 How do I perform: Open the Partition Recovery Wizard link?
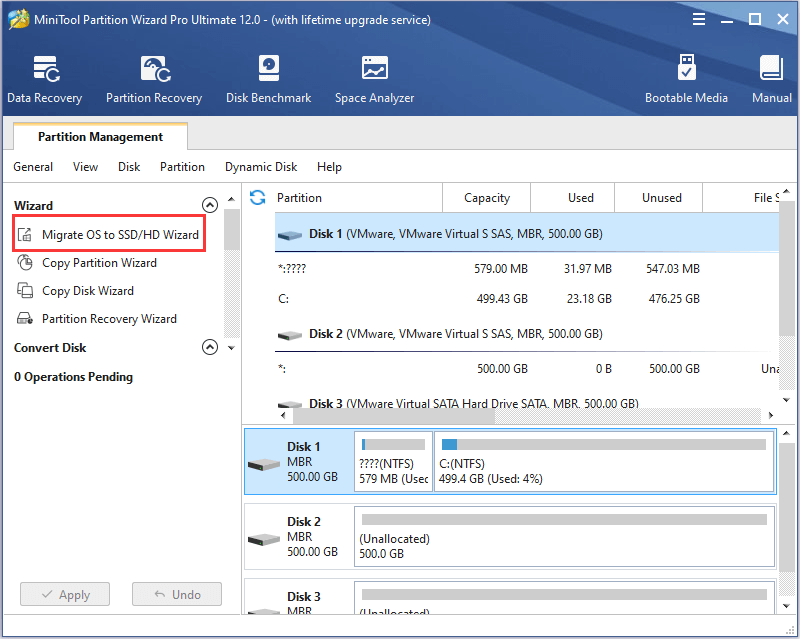[109, 318]
